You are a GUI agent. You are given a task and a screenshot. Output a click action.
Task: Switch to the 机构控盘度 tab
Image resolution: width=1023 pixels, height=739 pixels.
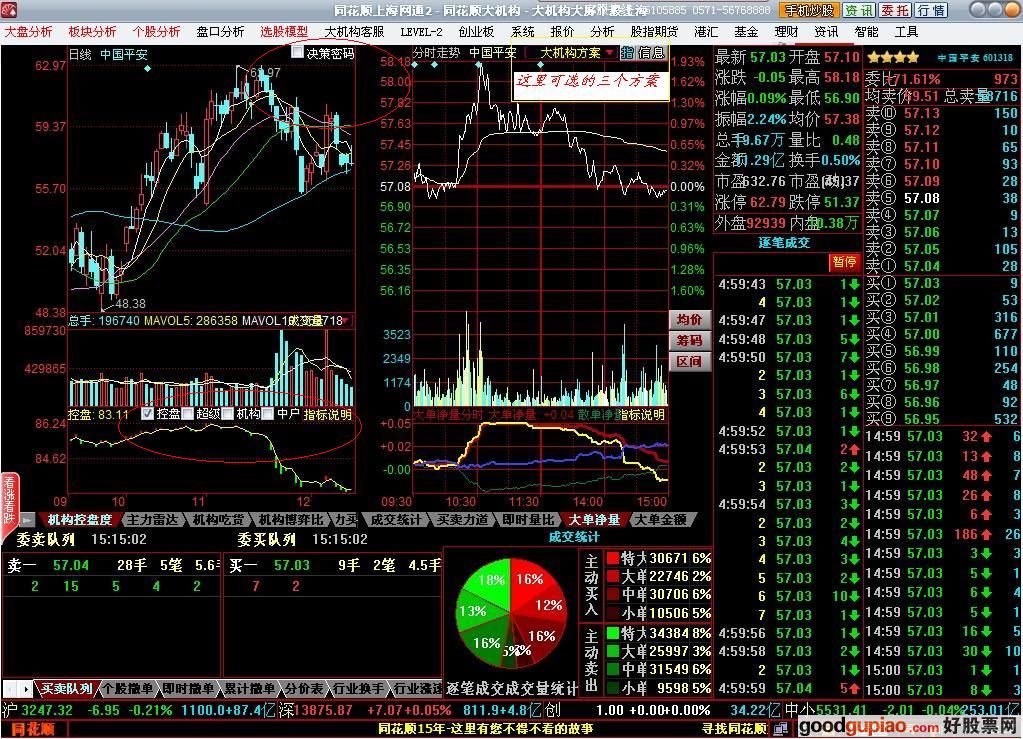click(80, 520)
